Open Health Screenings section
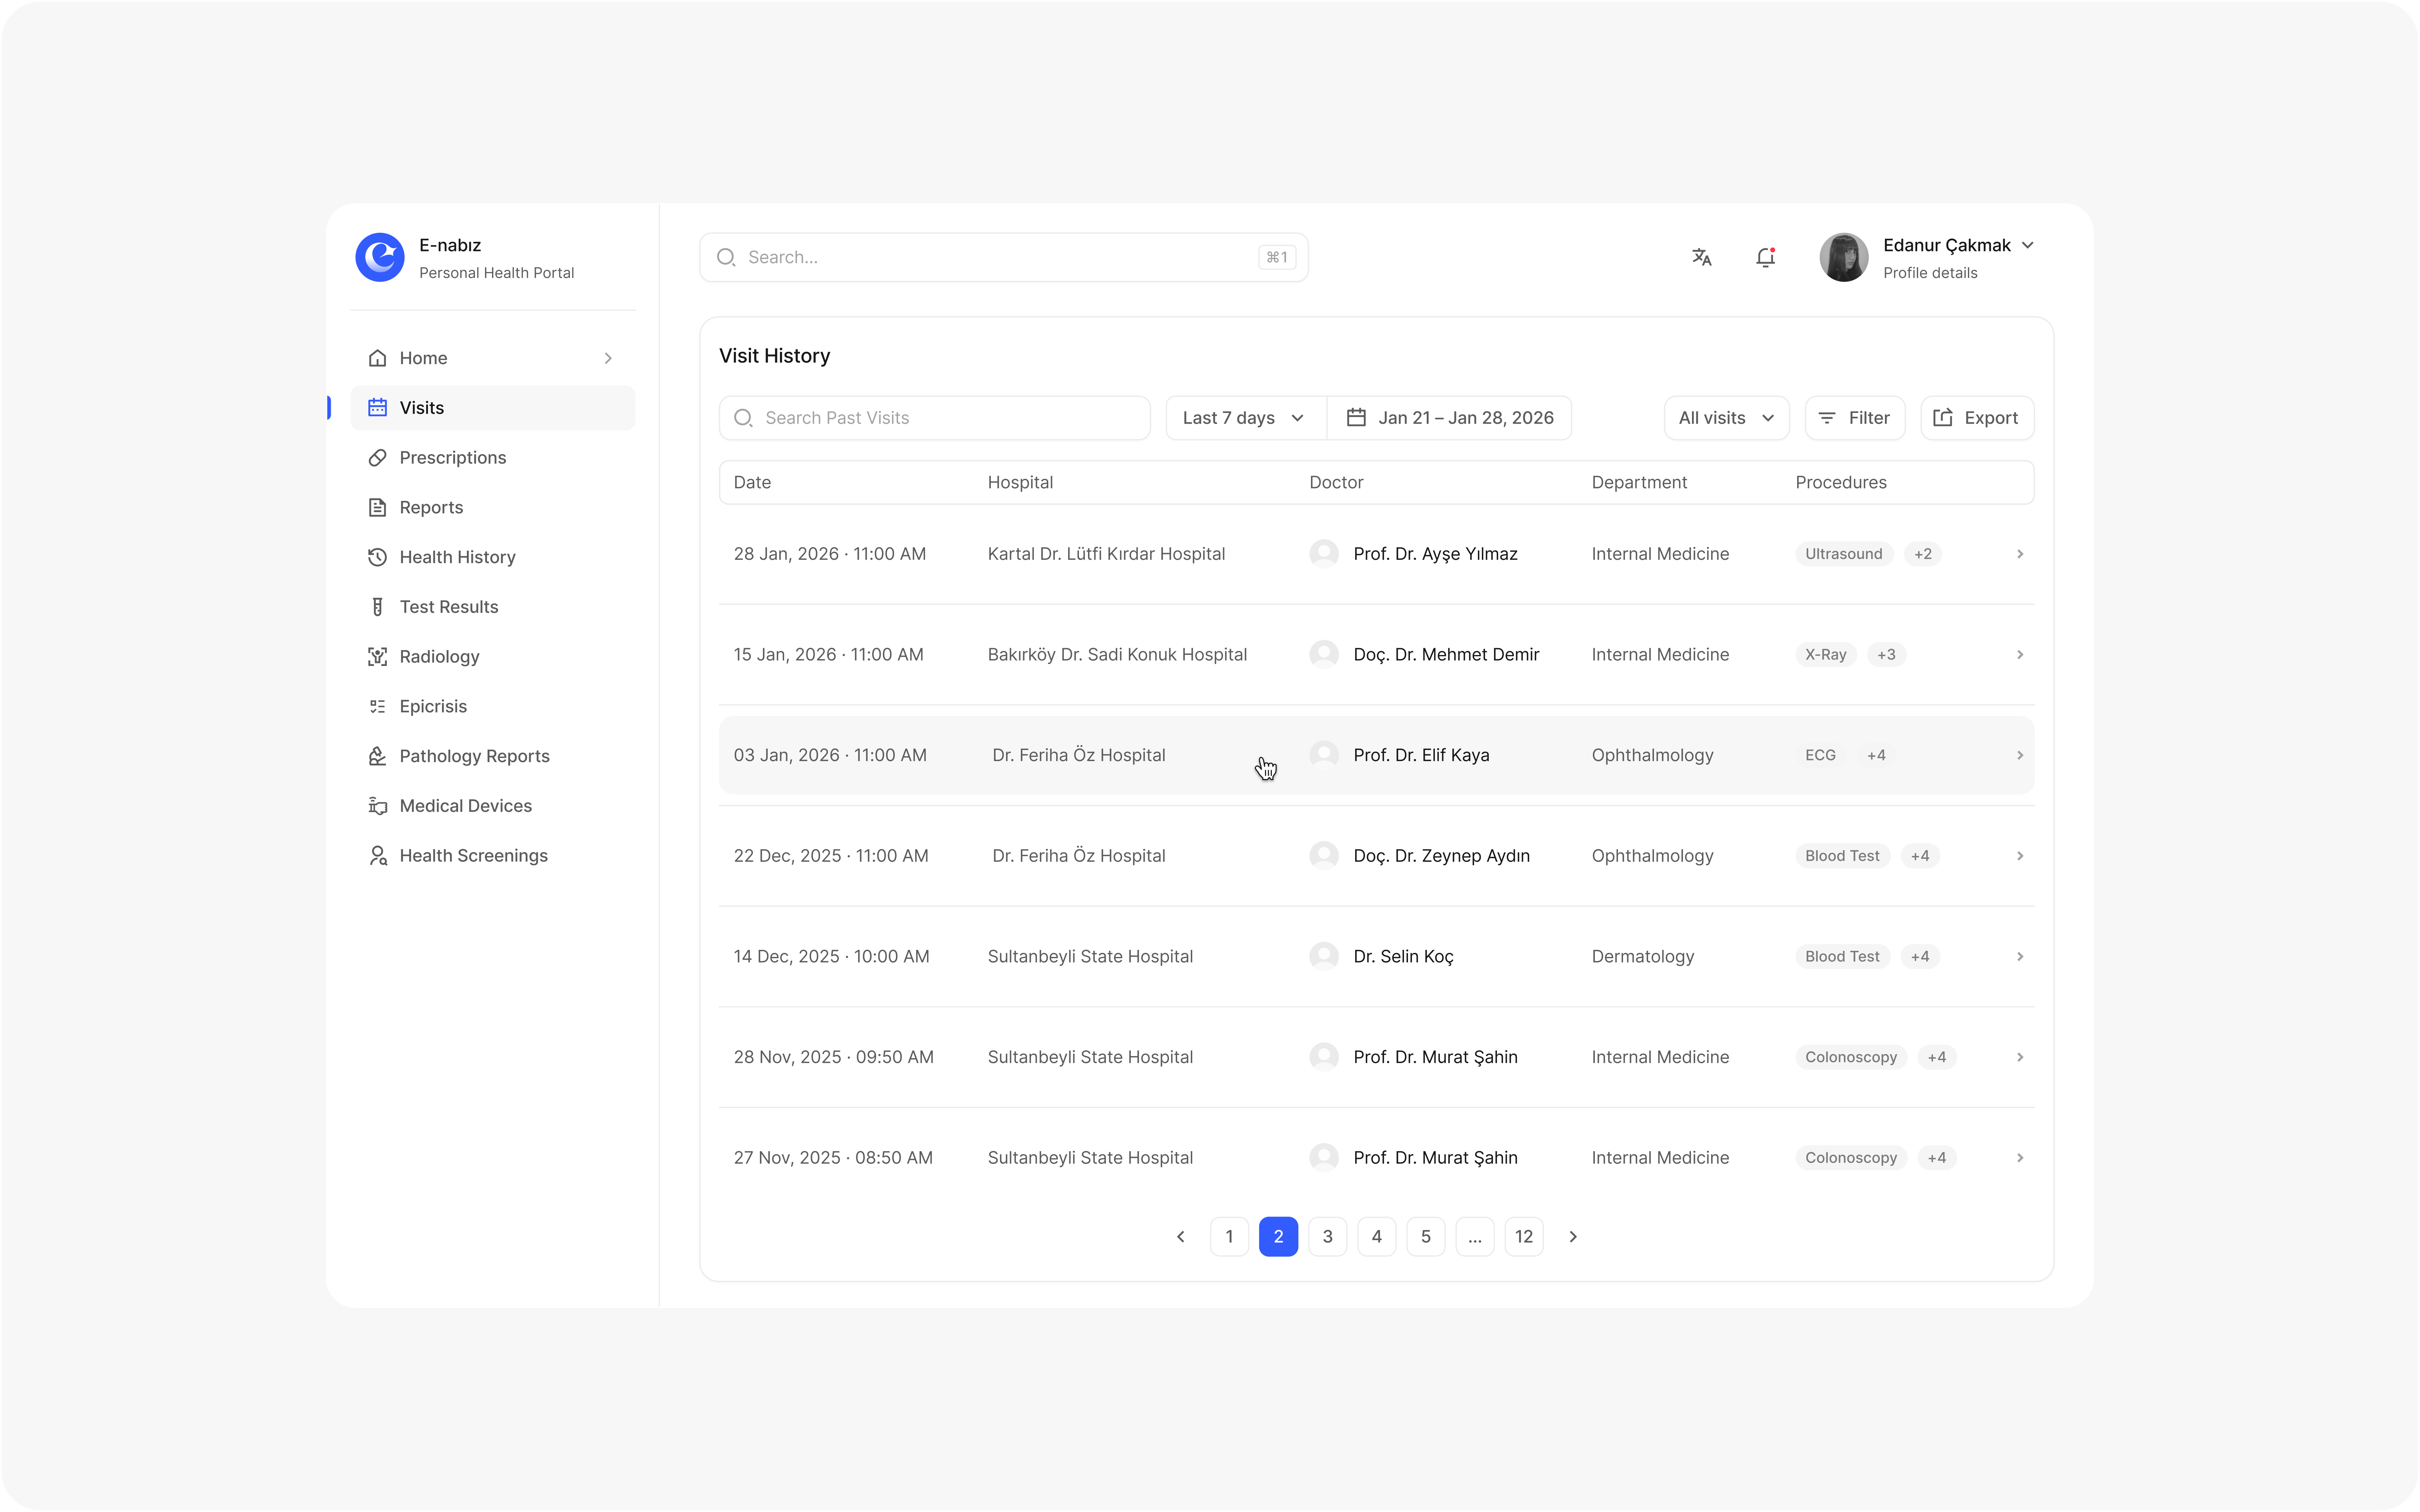The width and height of the screenshot is (2420, 1512). pos(473,855)
